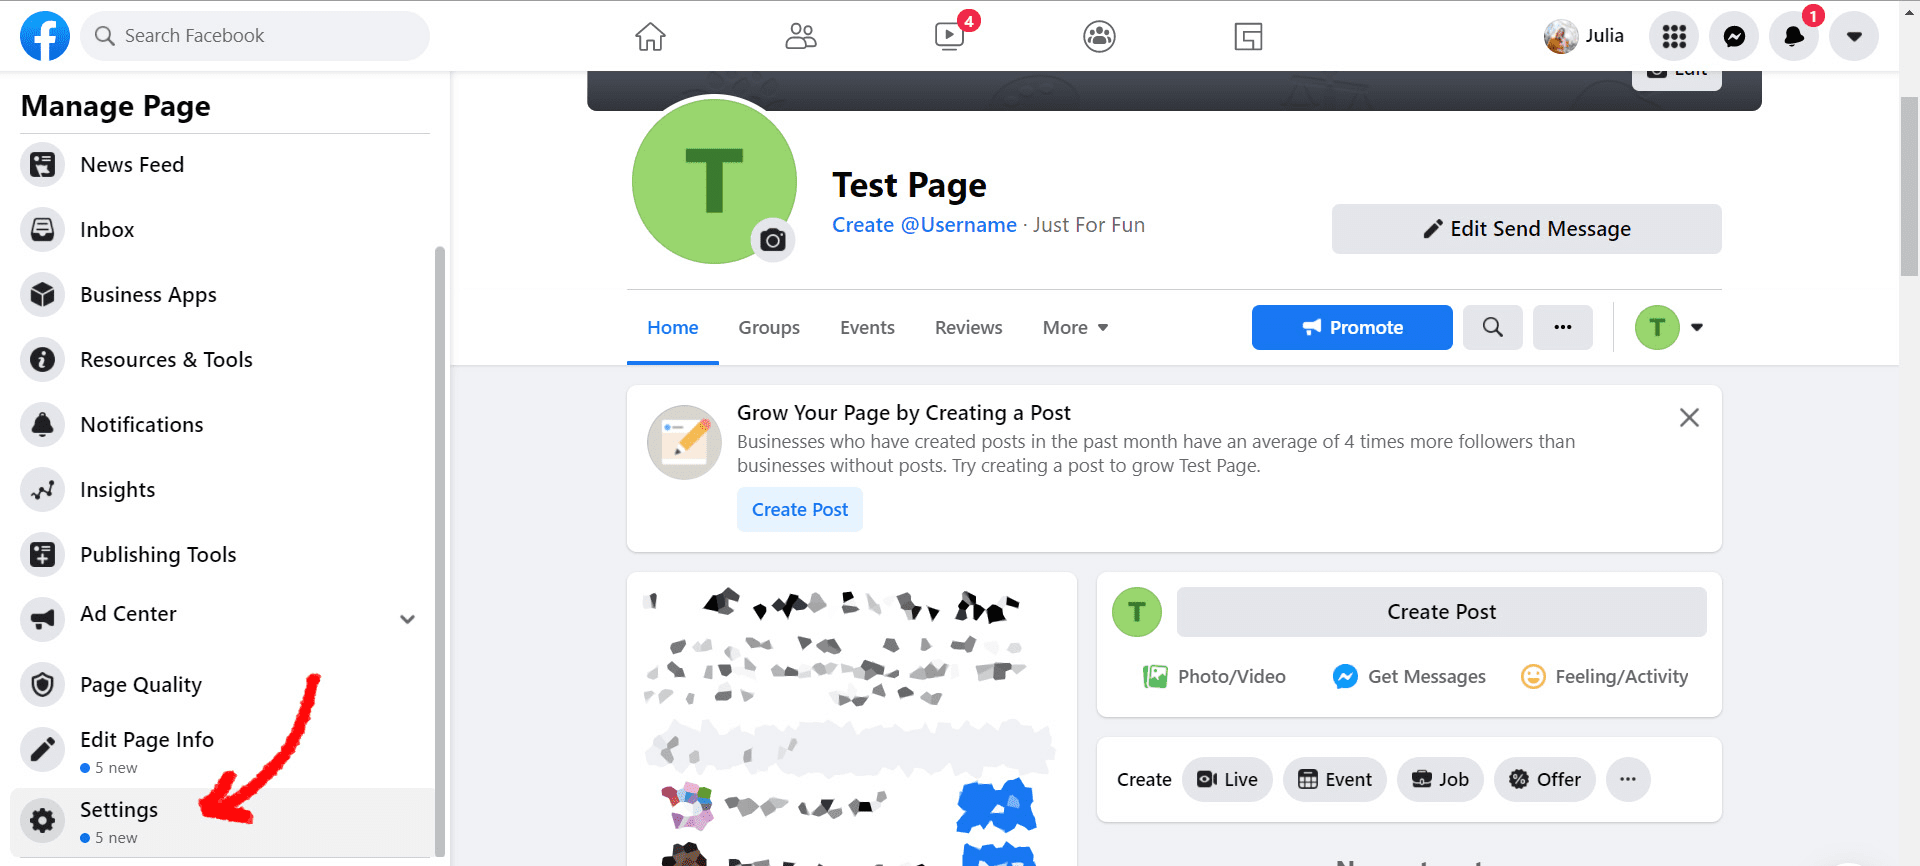Screen dimensions: 1920x866
Task: Open the account dropdown arrow at top right
Action: 1854,37
